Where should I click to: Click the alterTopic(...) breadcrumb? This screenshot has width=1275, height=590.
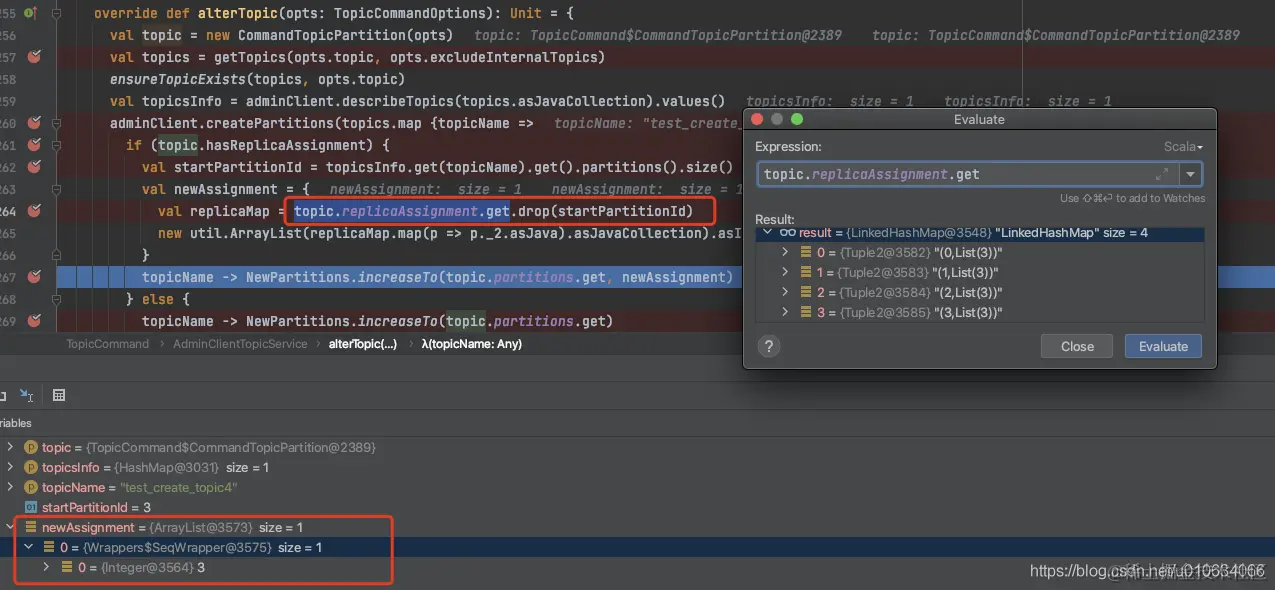coord(363,344)
